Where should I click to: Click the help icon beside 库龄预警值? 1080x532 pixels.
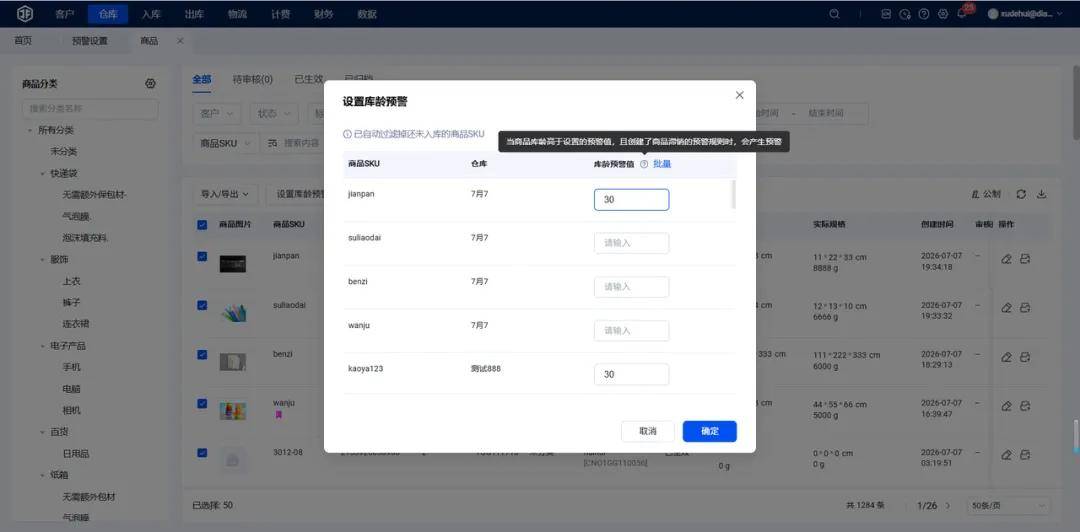pos(644,164)
